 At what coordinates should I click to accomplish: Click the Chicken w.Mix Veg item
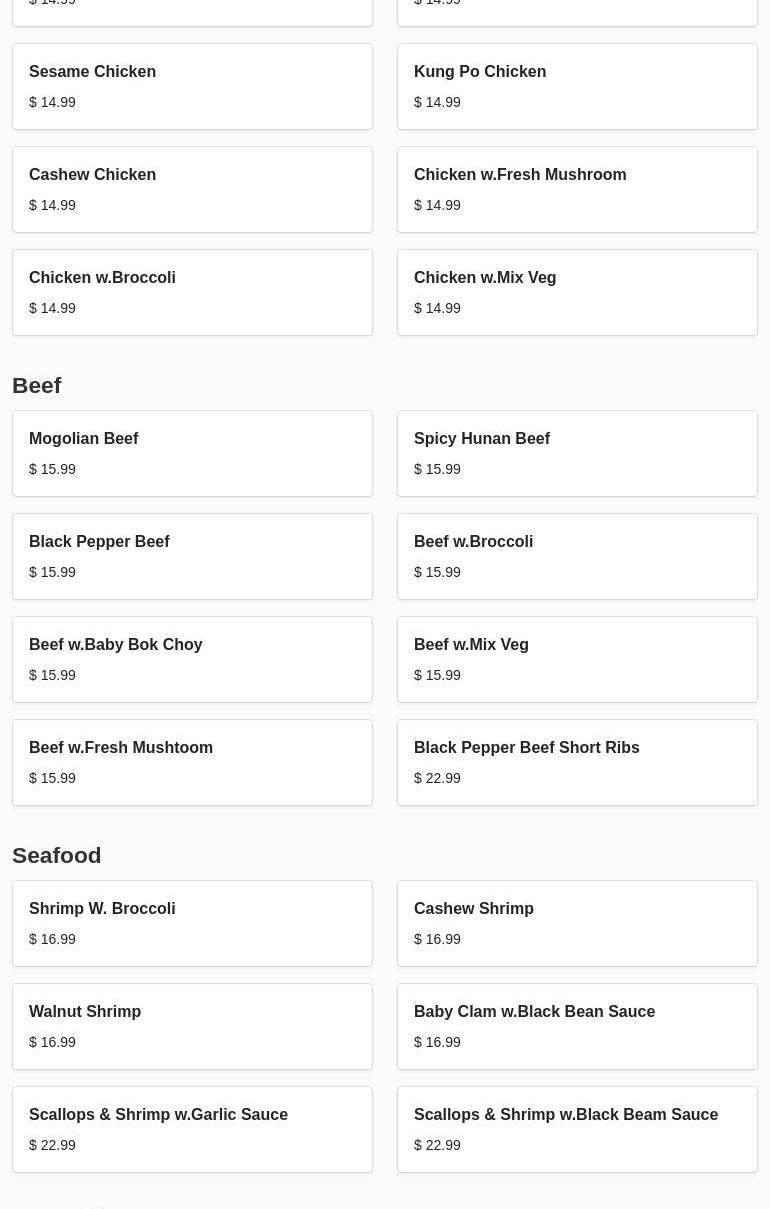point(577,292)
